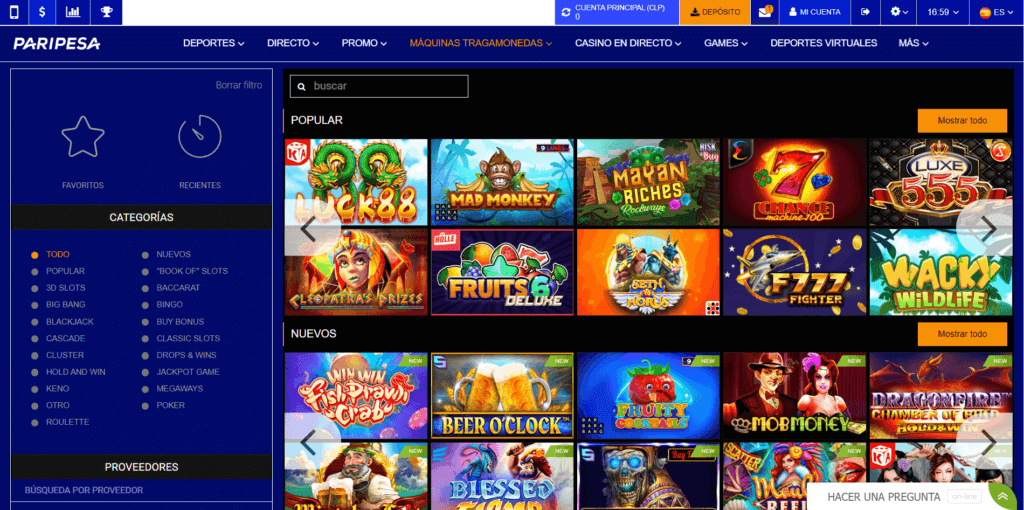Click the DEPÓSITO button
The image size is (1024, 510).
[715, 12]
